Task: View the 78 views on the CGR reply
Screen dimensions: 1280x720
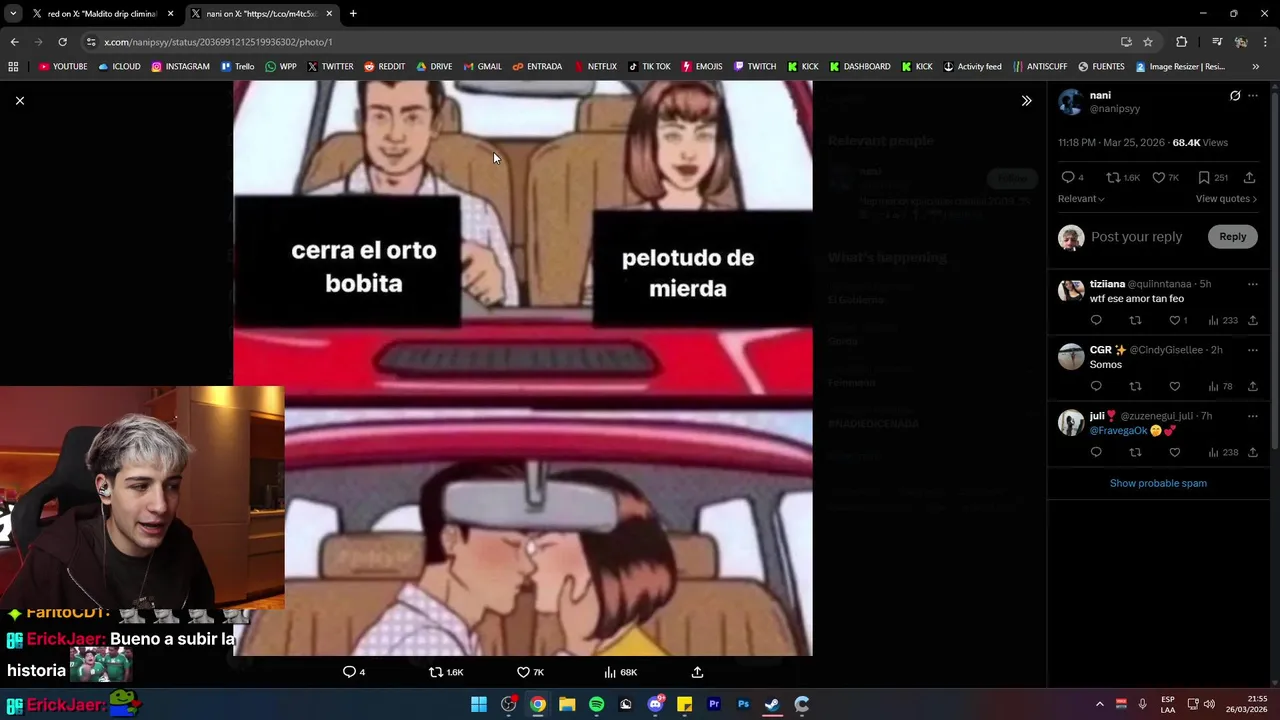Action: 1220,387
